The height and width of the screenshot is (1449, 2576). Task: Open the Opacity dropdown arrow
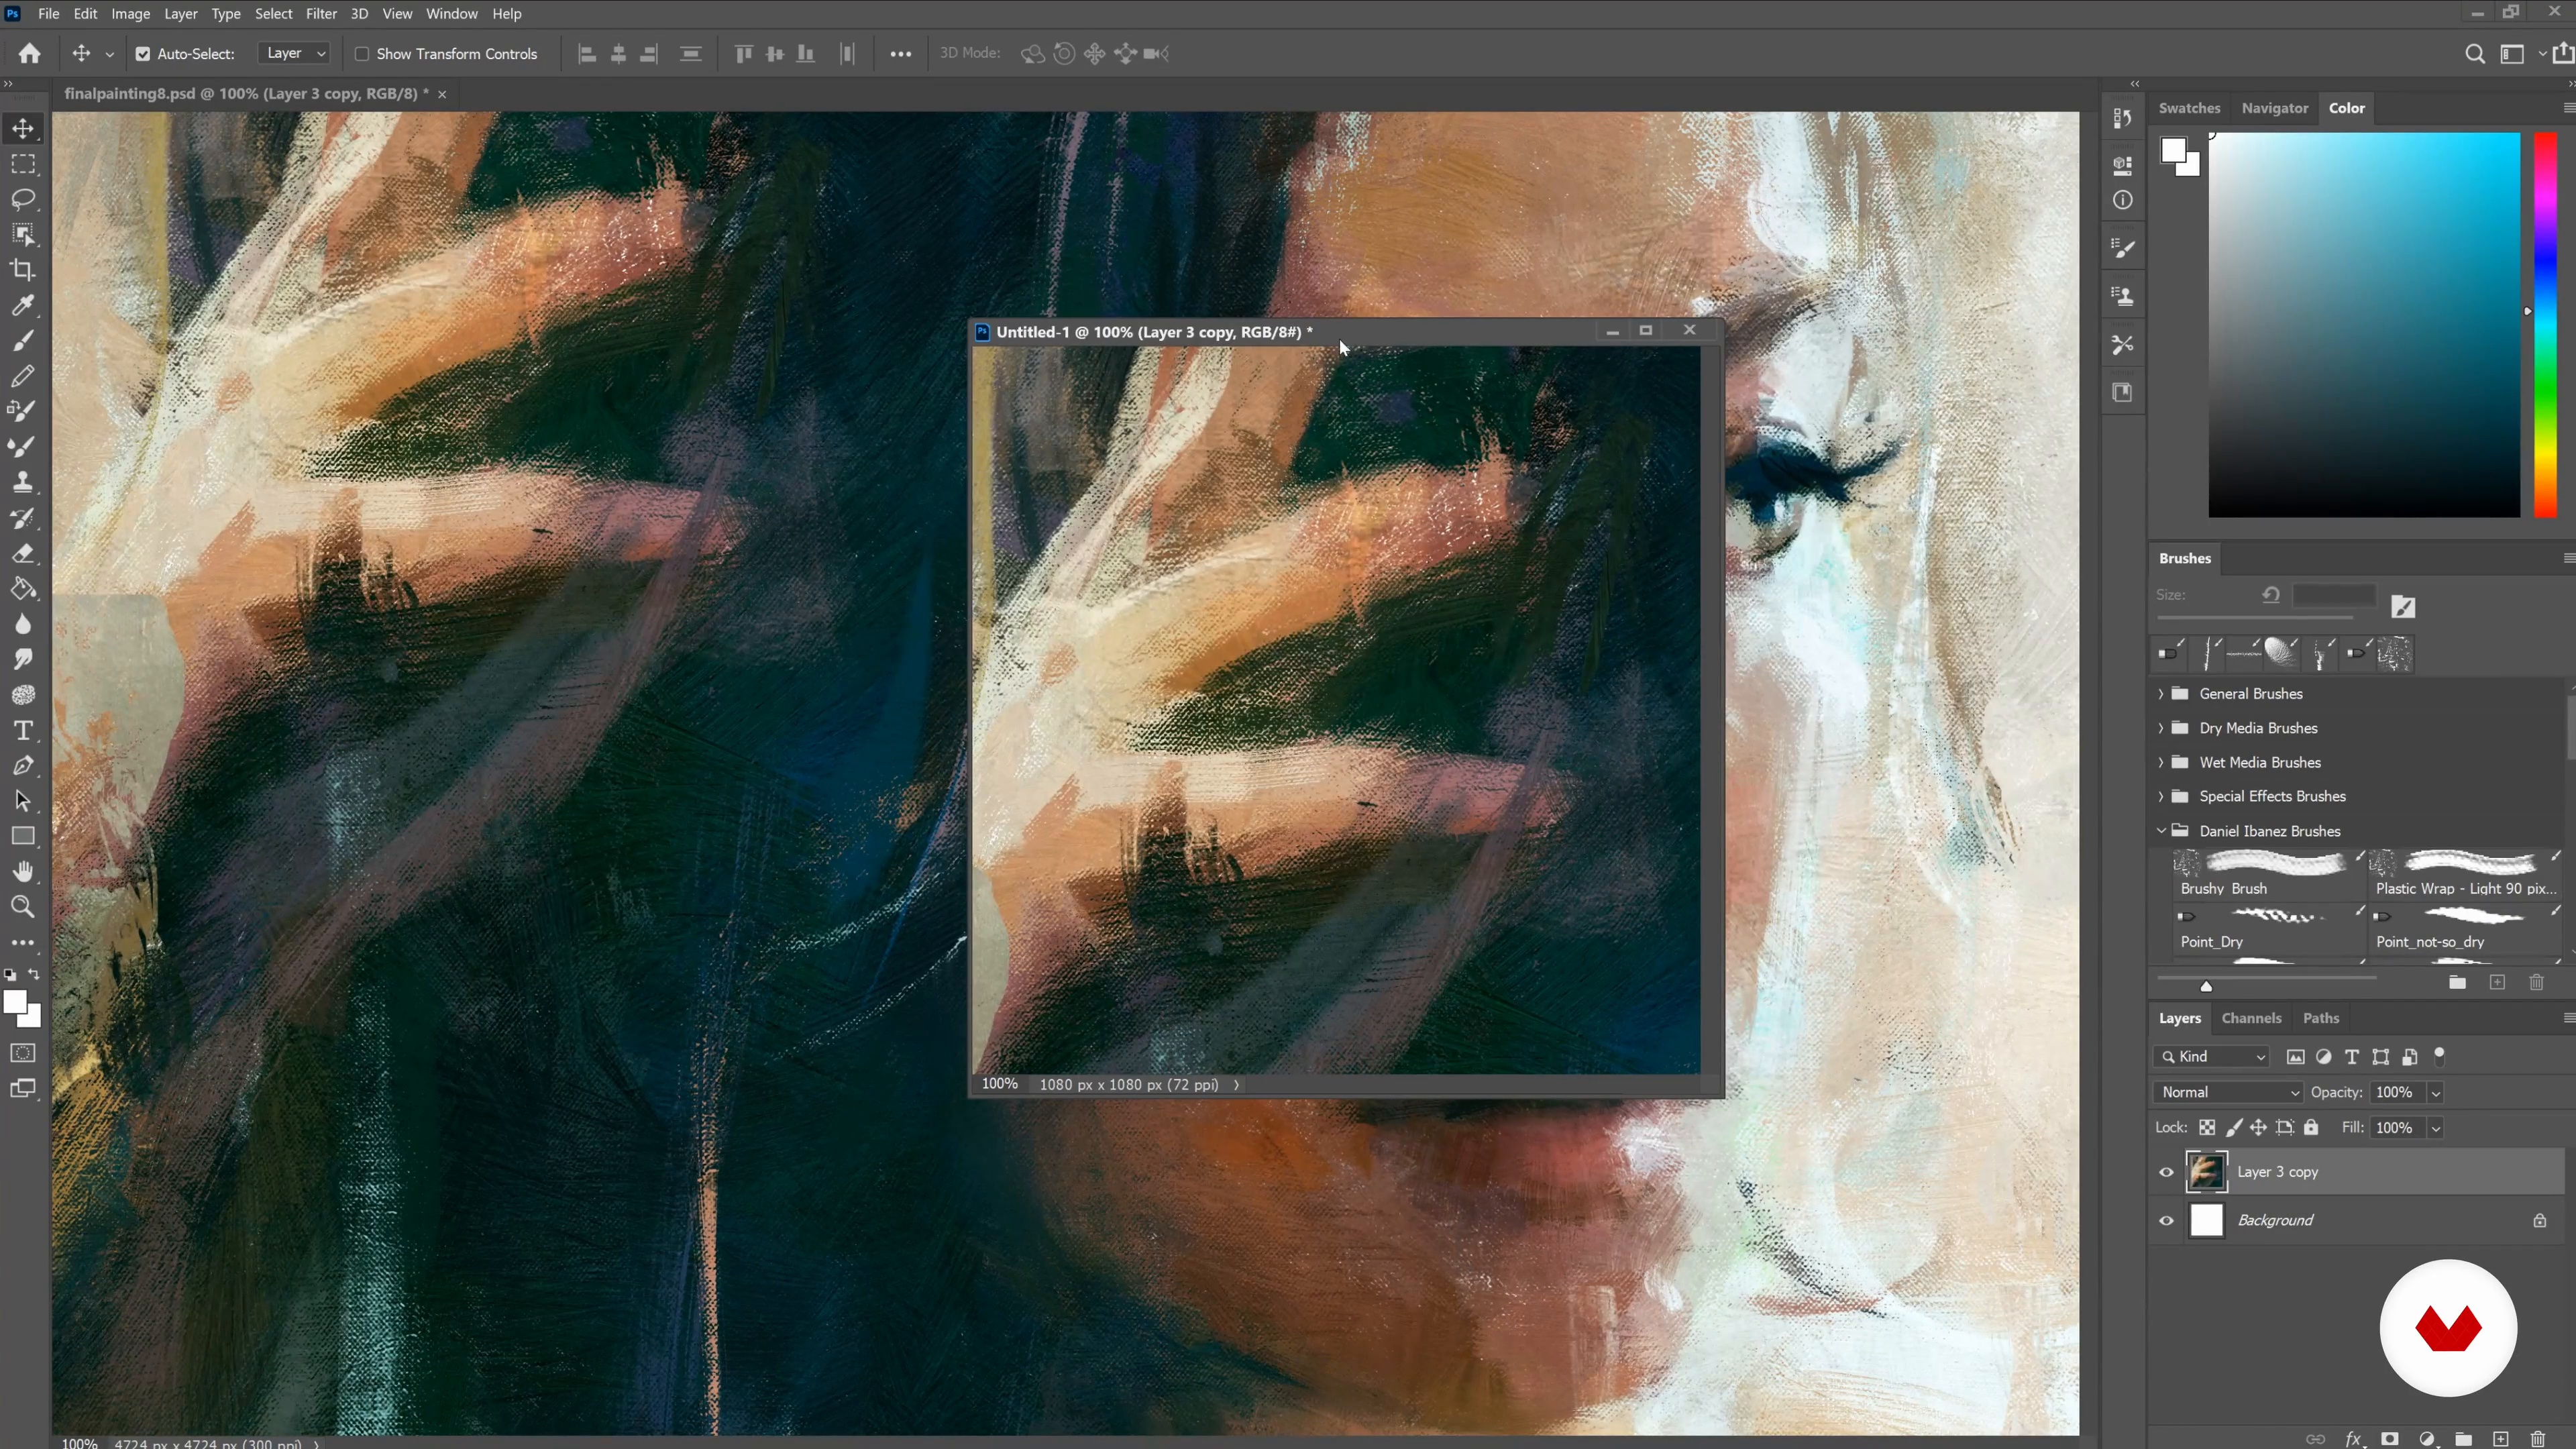coord(2436,1093)
